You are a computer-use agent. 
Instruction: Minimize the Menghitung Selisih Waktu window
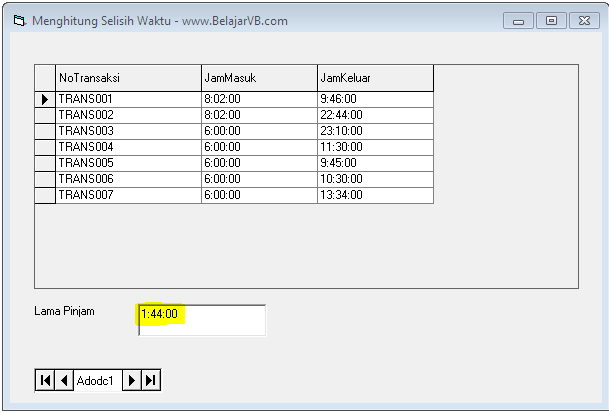tap(519, 21)
